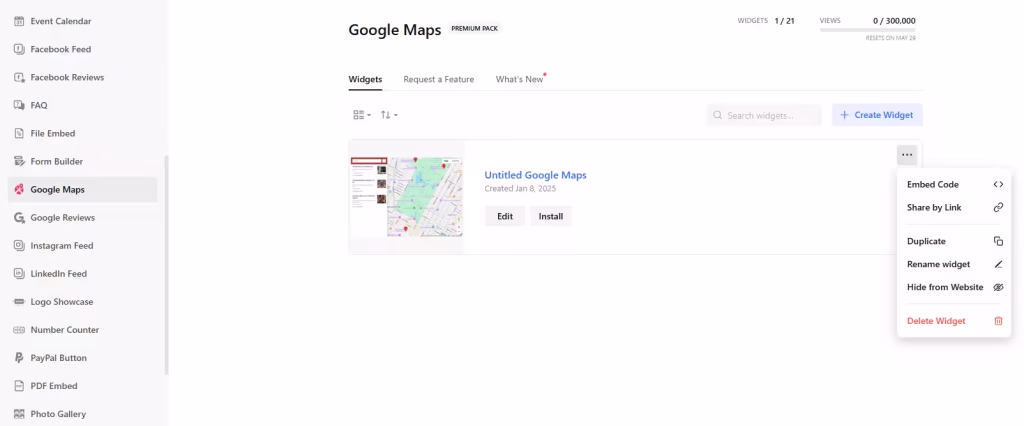Click the PayPal Button sidebar icon

tap(20, 358)
